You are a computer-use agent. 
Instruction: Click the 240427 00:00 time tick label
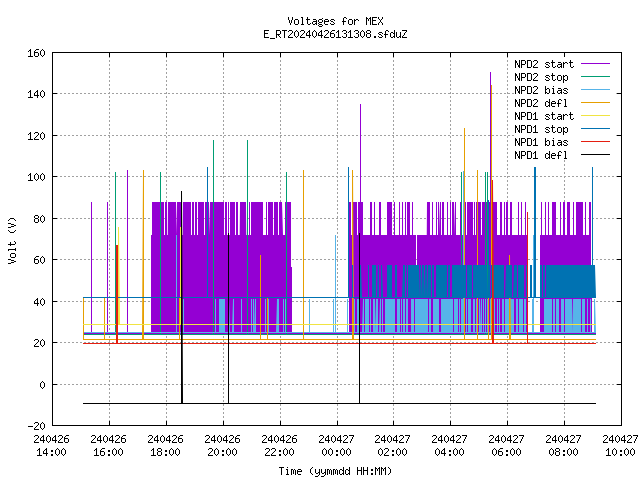pyautogui.click(x=336, y=446)
